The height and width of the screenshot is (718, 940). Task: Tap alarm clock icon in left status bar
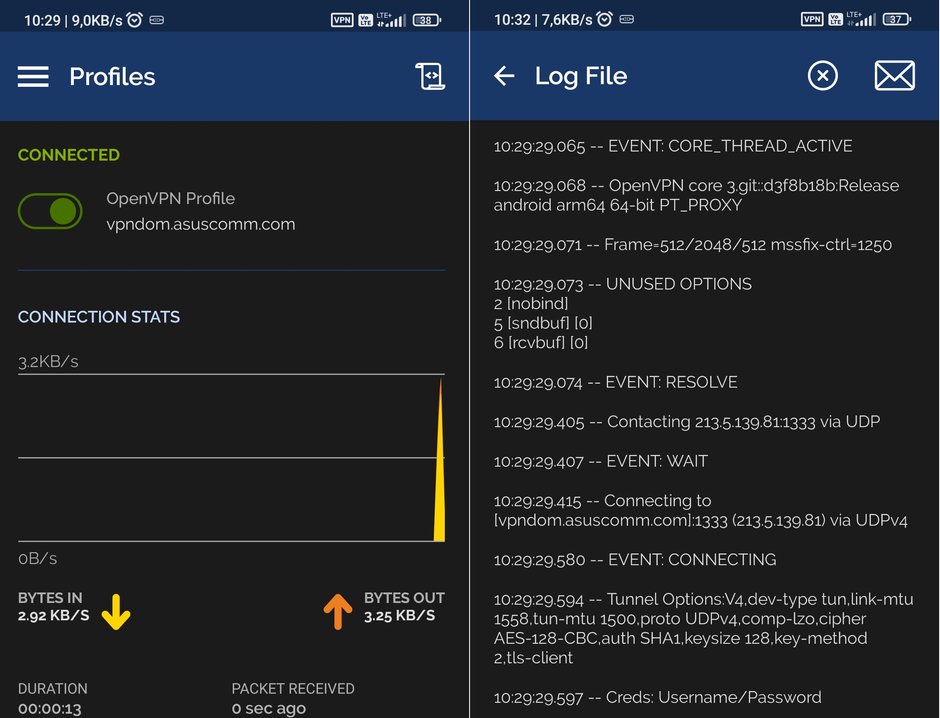pos(135,20)
